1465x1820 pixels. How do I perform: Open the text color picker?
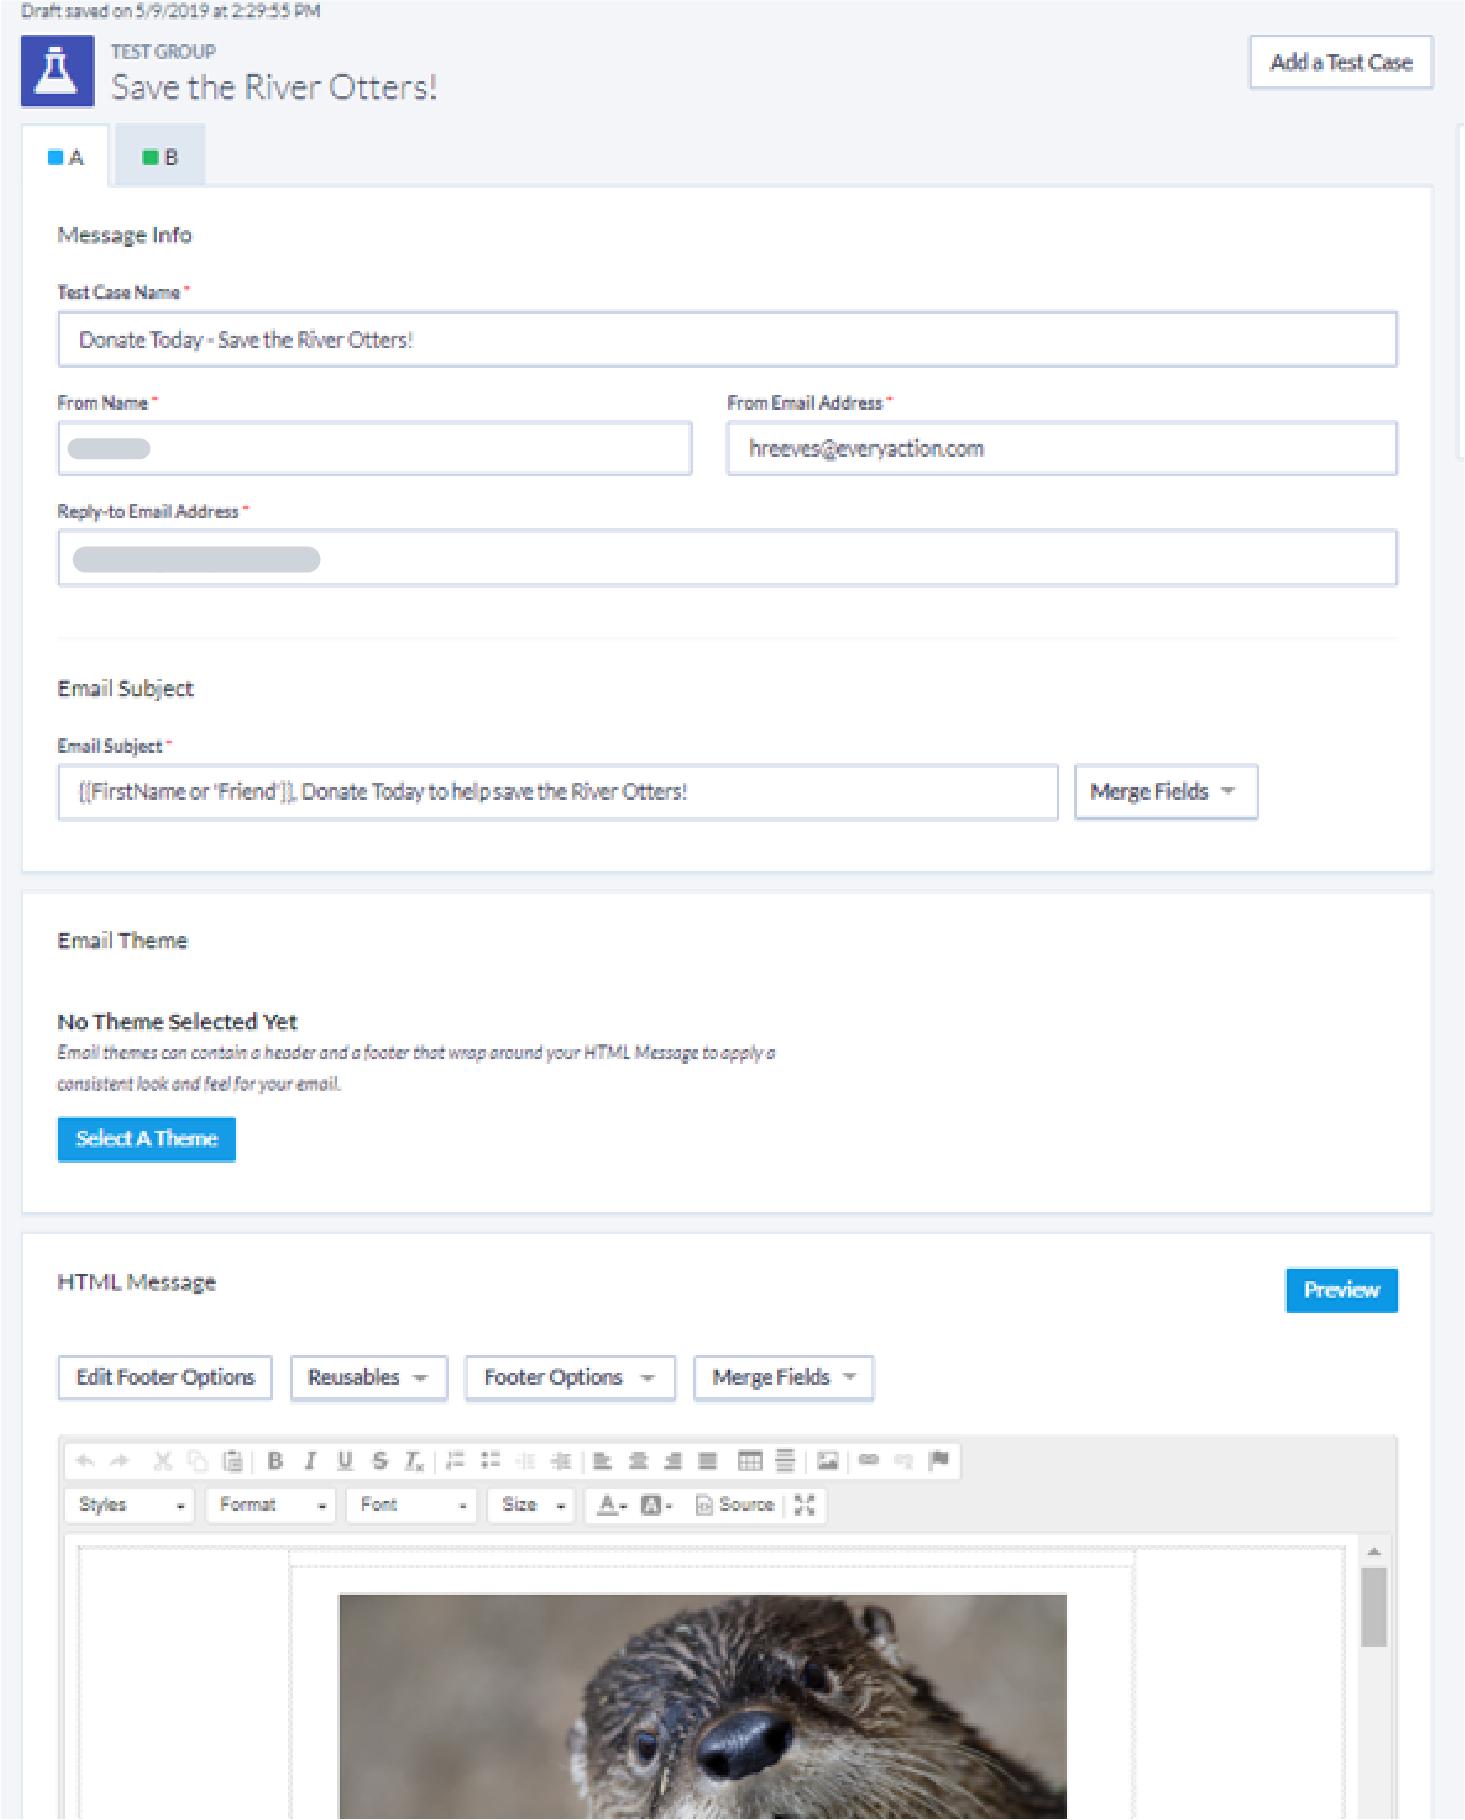(612, 1505)
